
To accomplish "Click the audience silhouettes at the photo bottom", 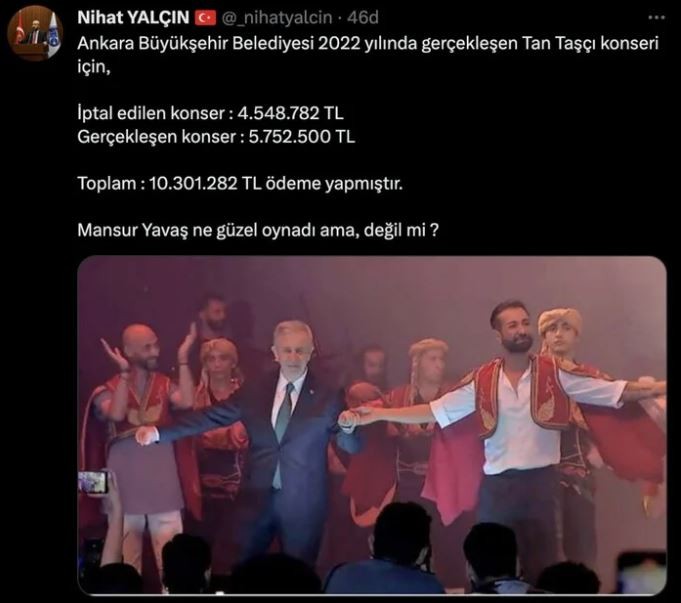I will click(372, 560).
